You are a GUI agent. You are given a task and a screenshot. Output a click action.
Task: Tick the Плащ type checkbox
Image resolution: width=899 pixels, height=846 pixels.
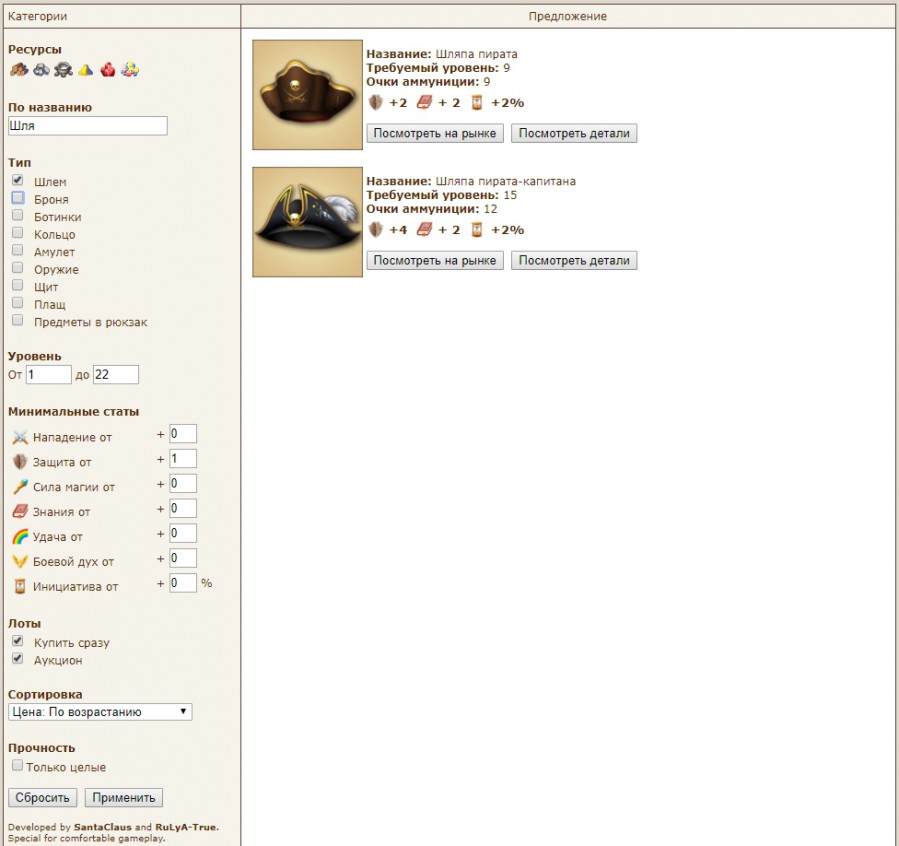point(18,303)
